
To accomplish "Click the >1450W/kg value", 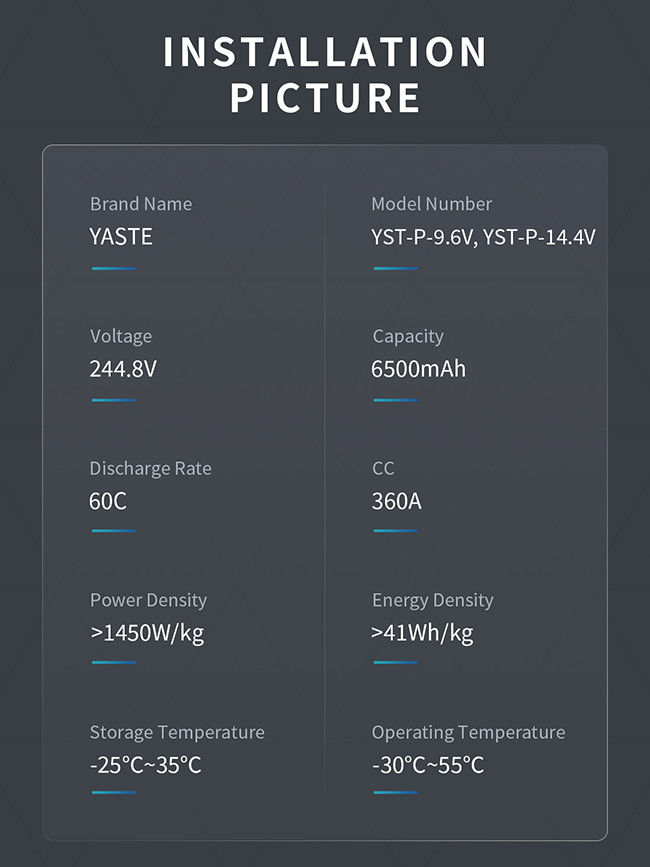I will [147, 633].
